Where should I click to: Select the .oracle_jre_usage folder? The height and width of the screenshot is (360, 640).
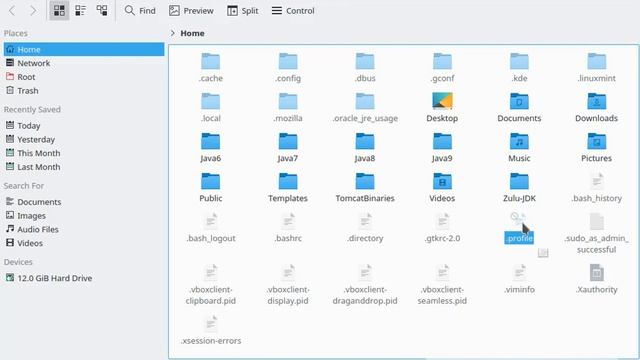pos(365,108)
